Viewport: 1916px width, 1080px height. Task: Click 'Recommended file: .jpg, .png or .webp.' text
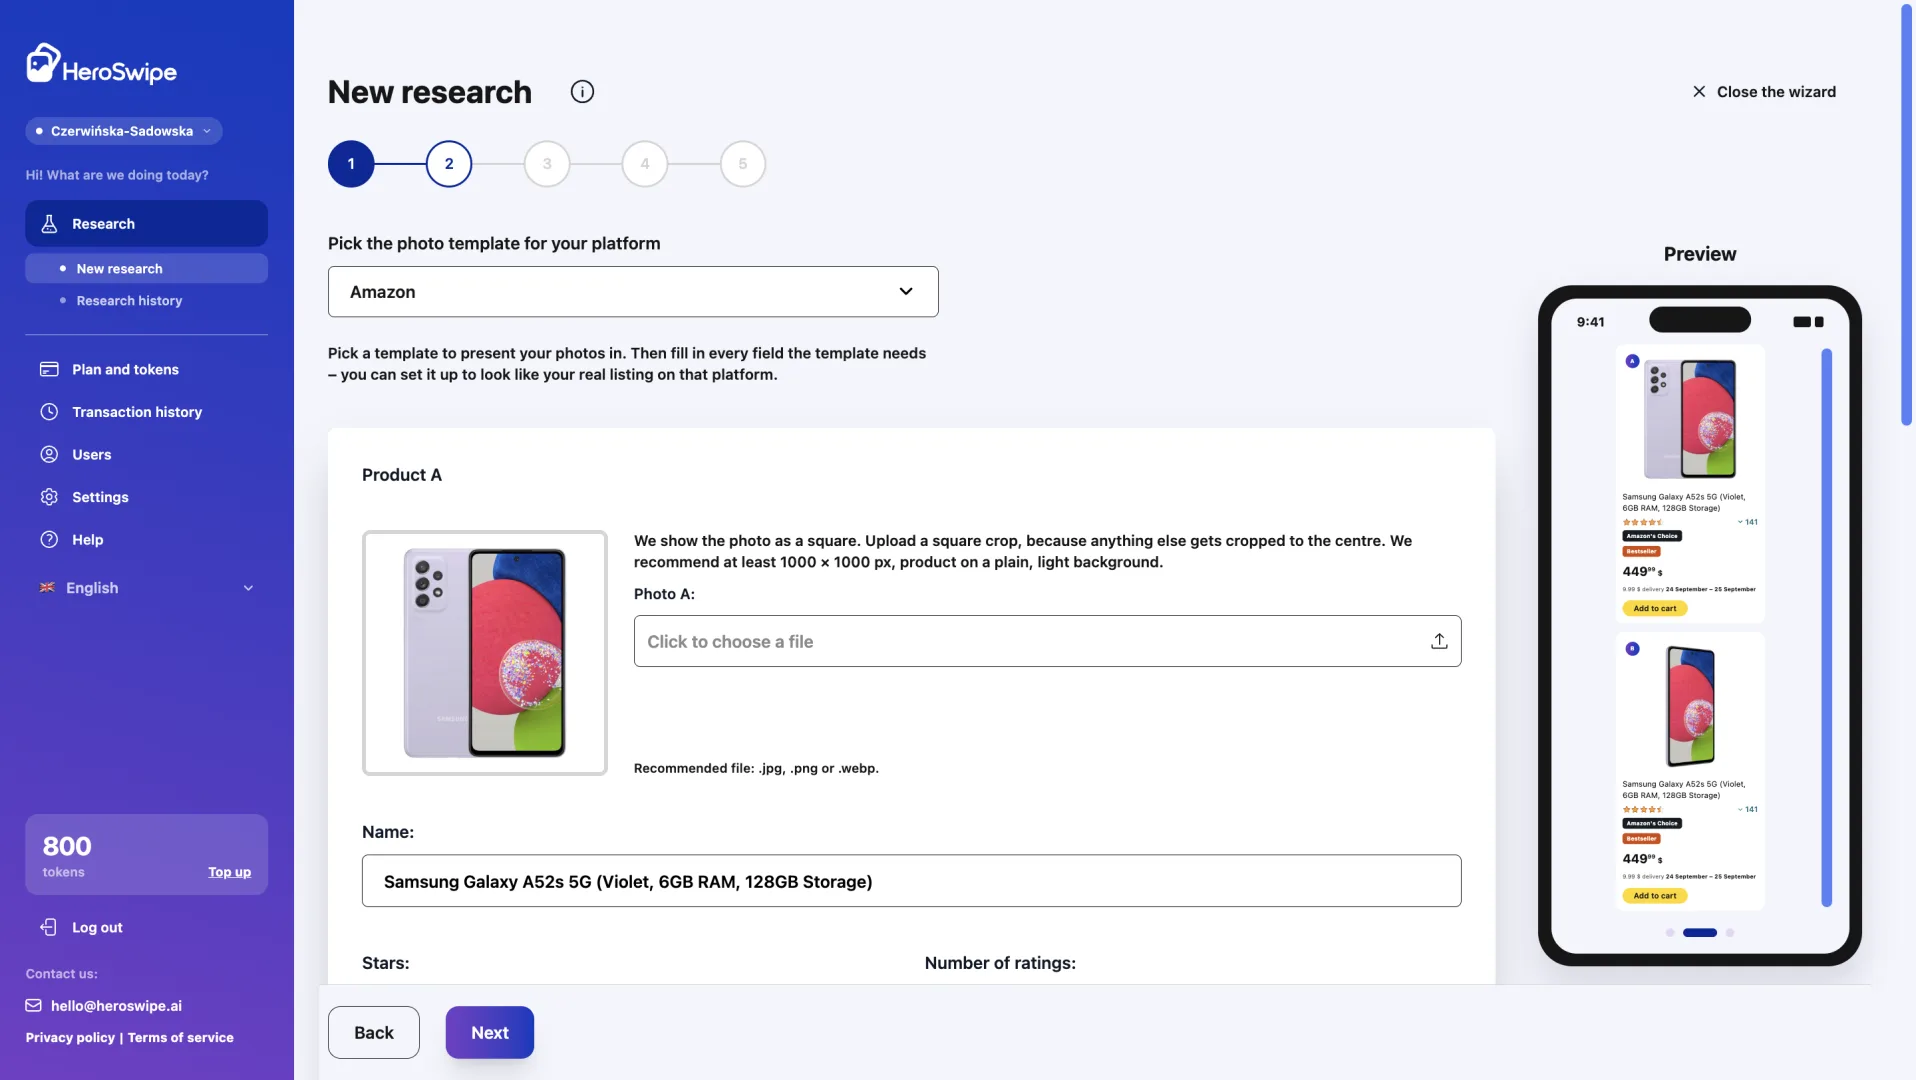pyautogui.click(x=756, y=768)
